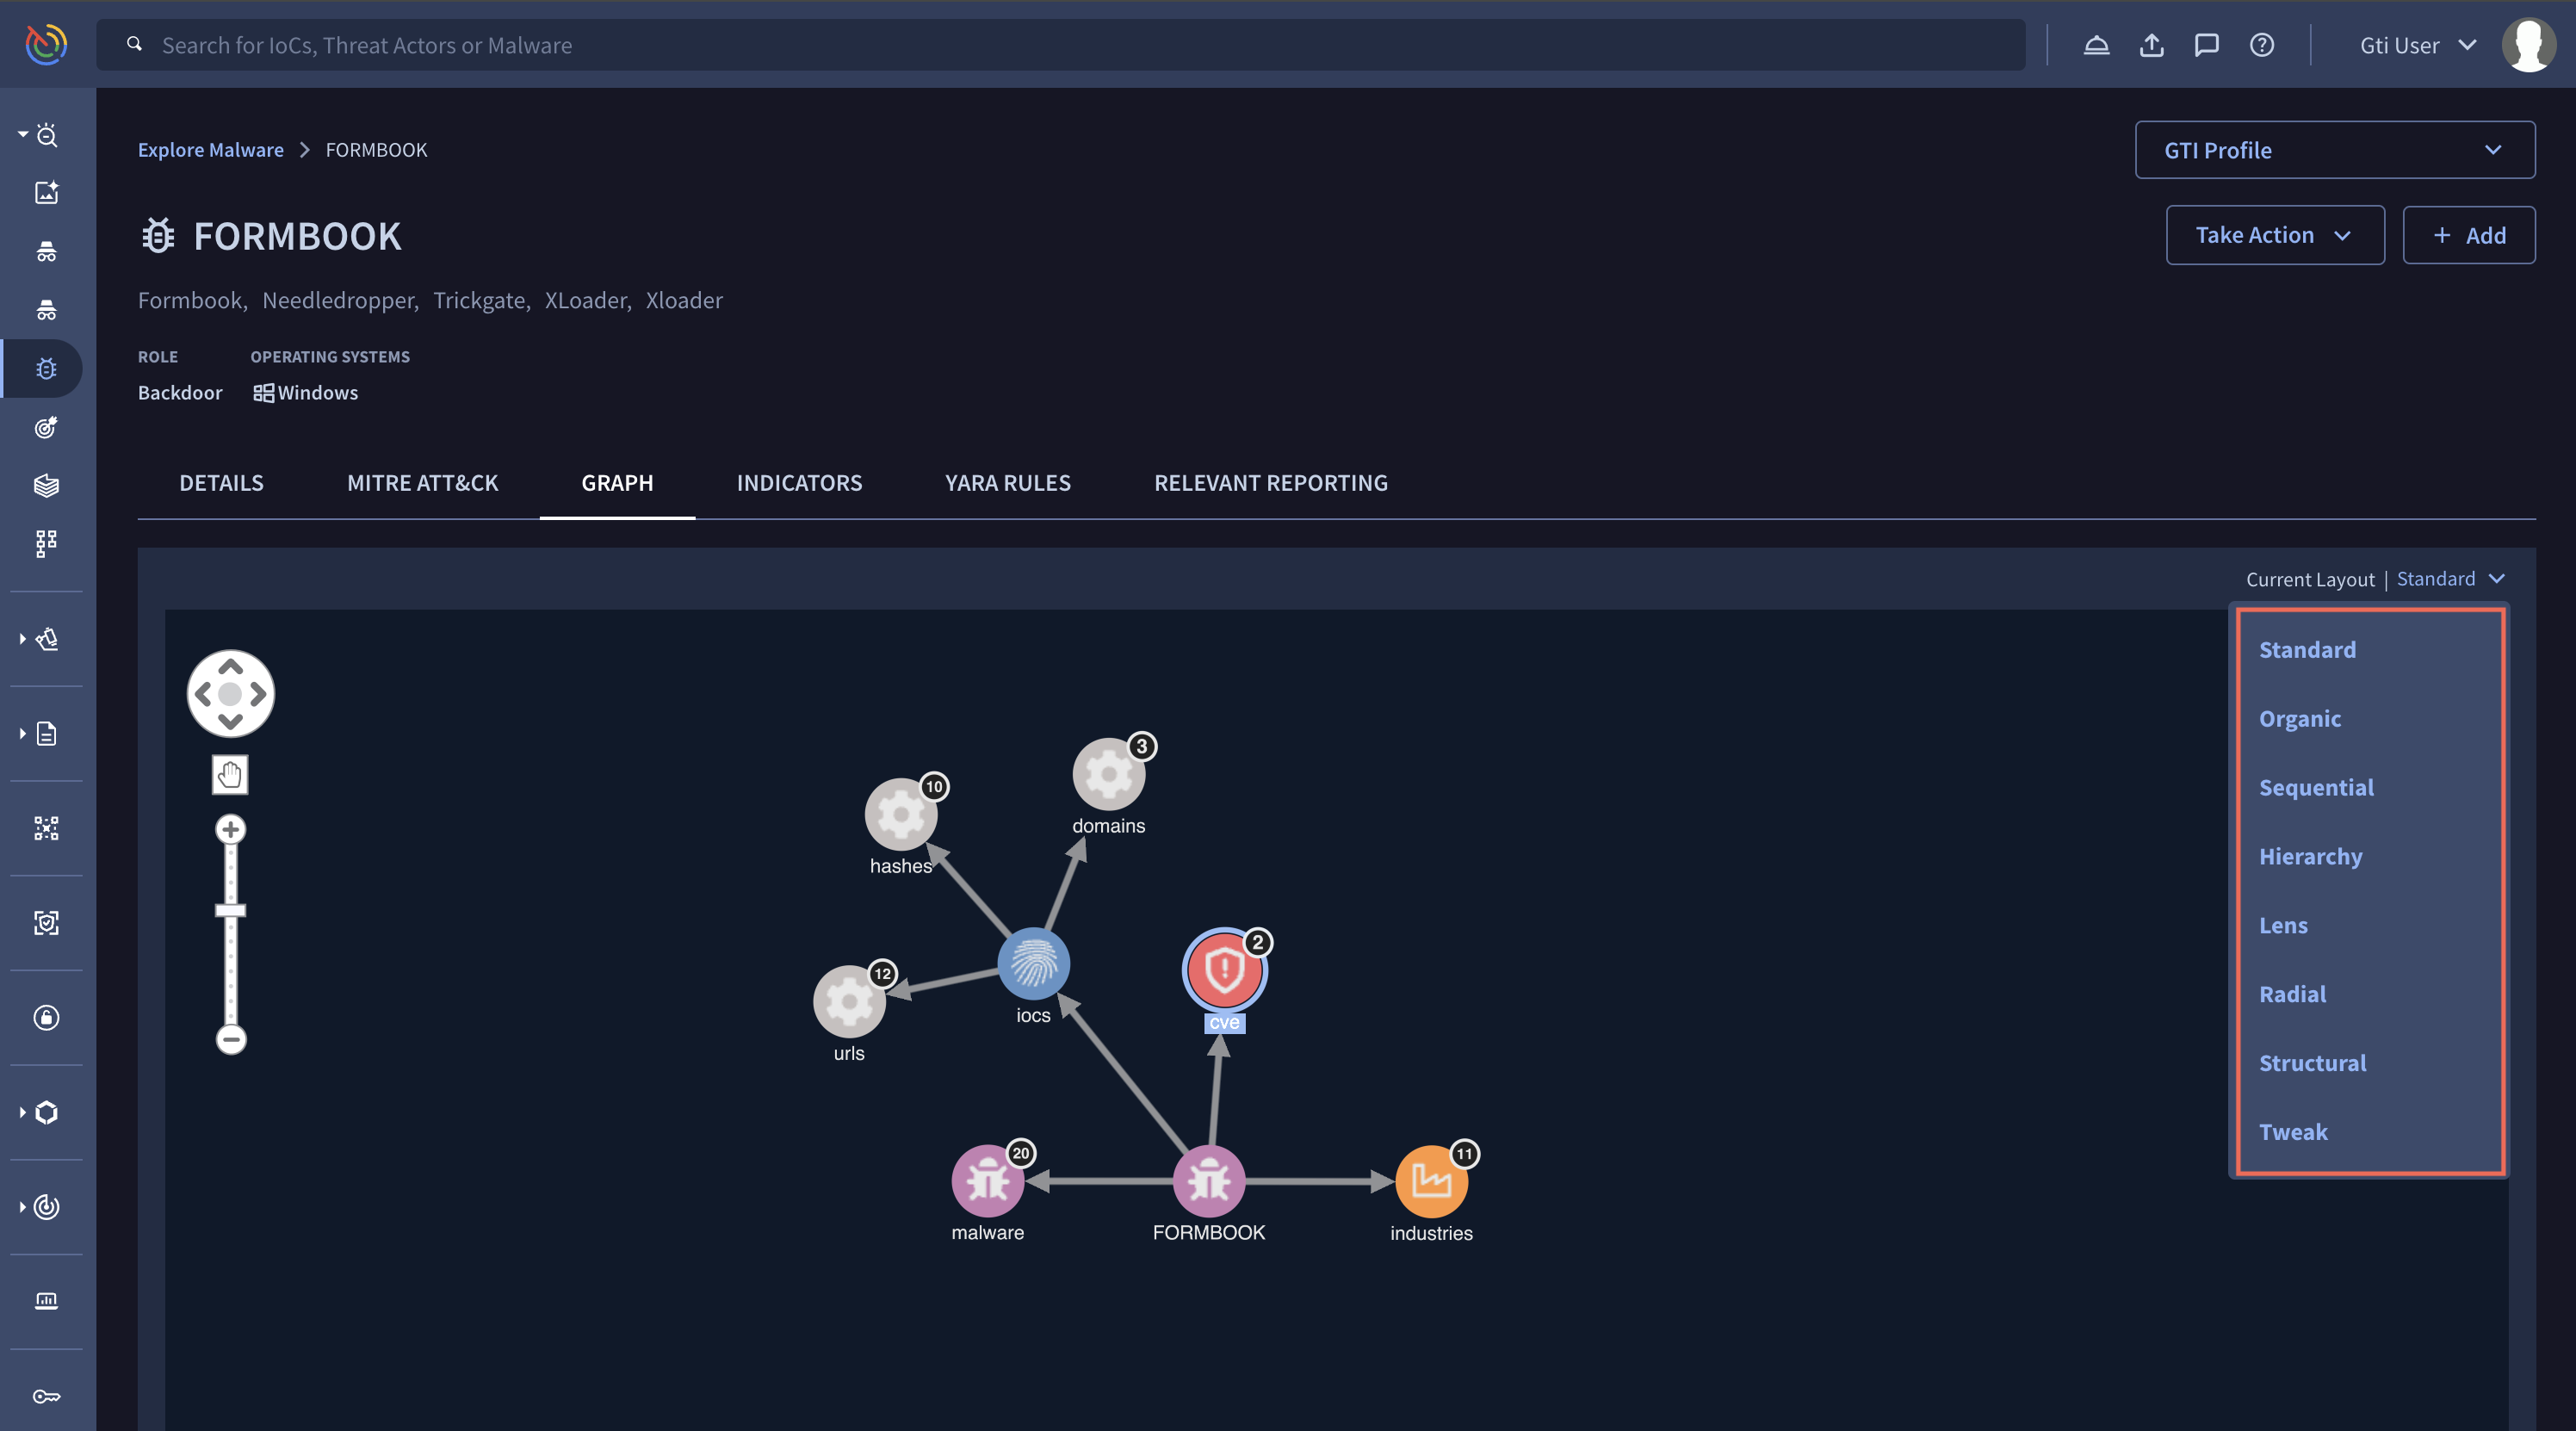Click the bug search icon in sidebar
The image size is (2576, 1431).
(47, 135)
